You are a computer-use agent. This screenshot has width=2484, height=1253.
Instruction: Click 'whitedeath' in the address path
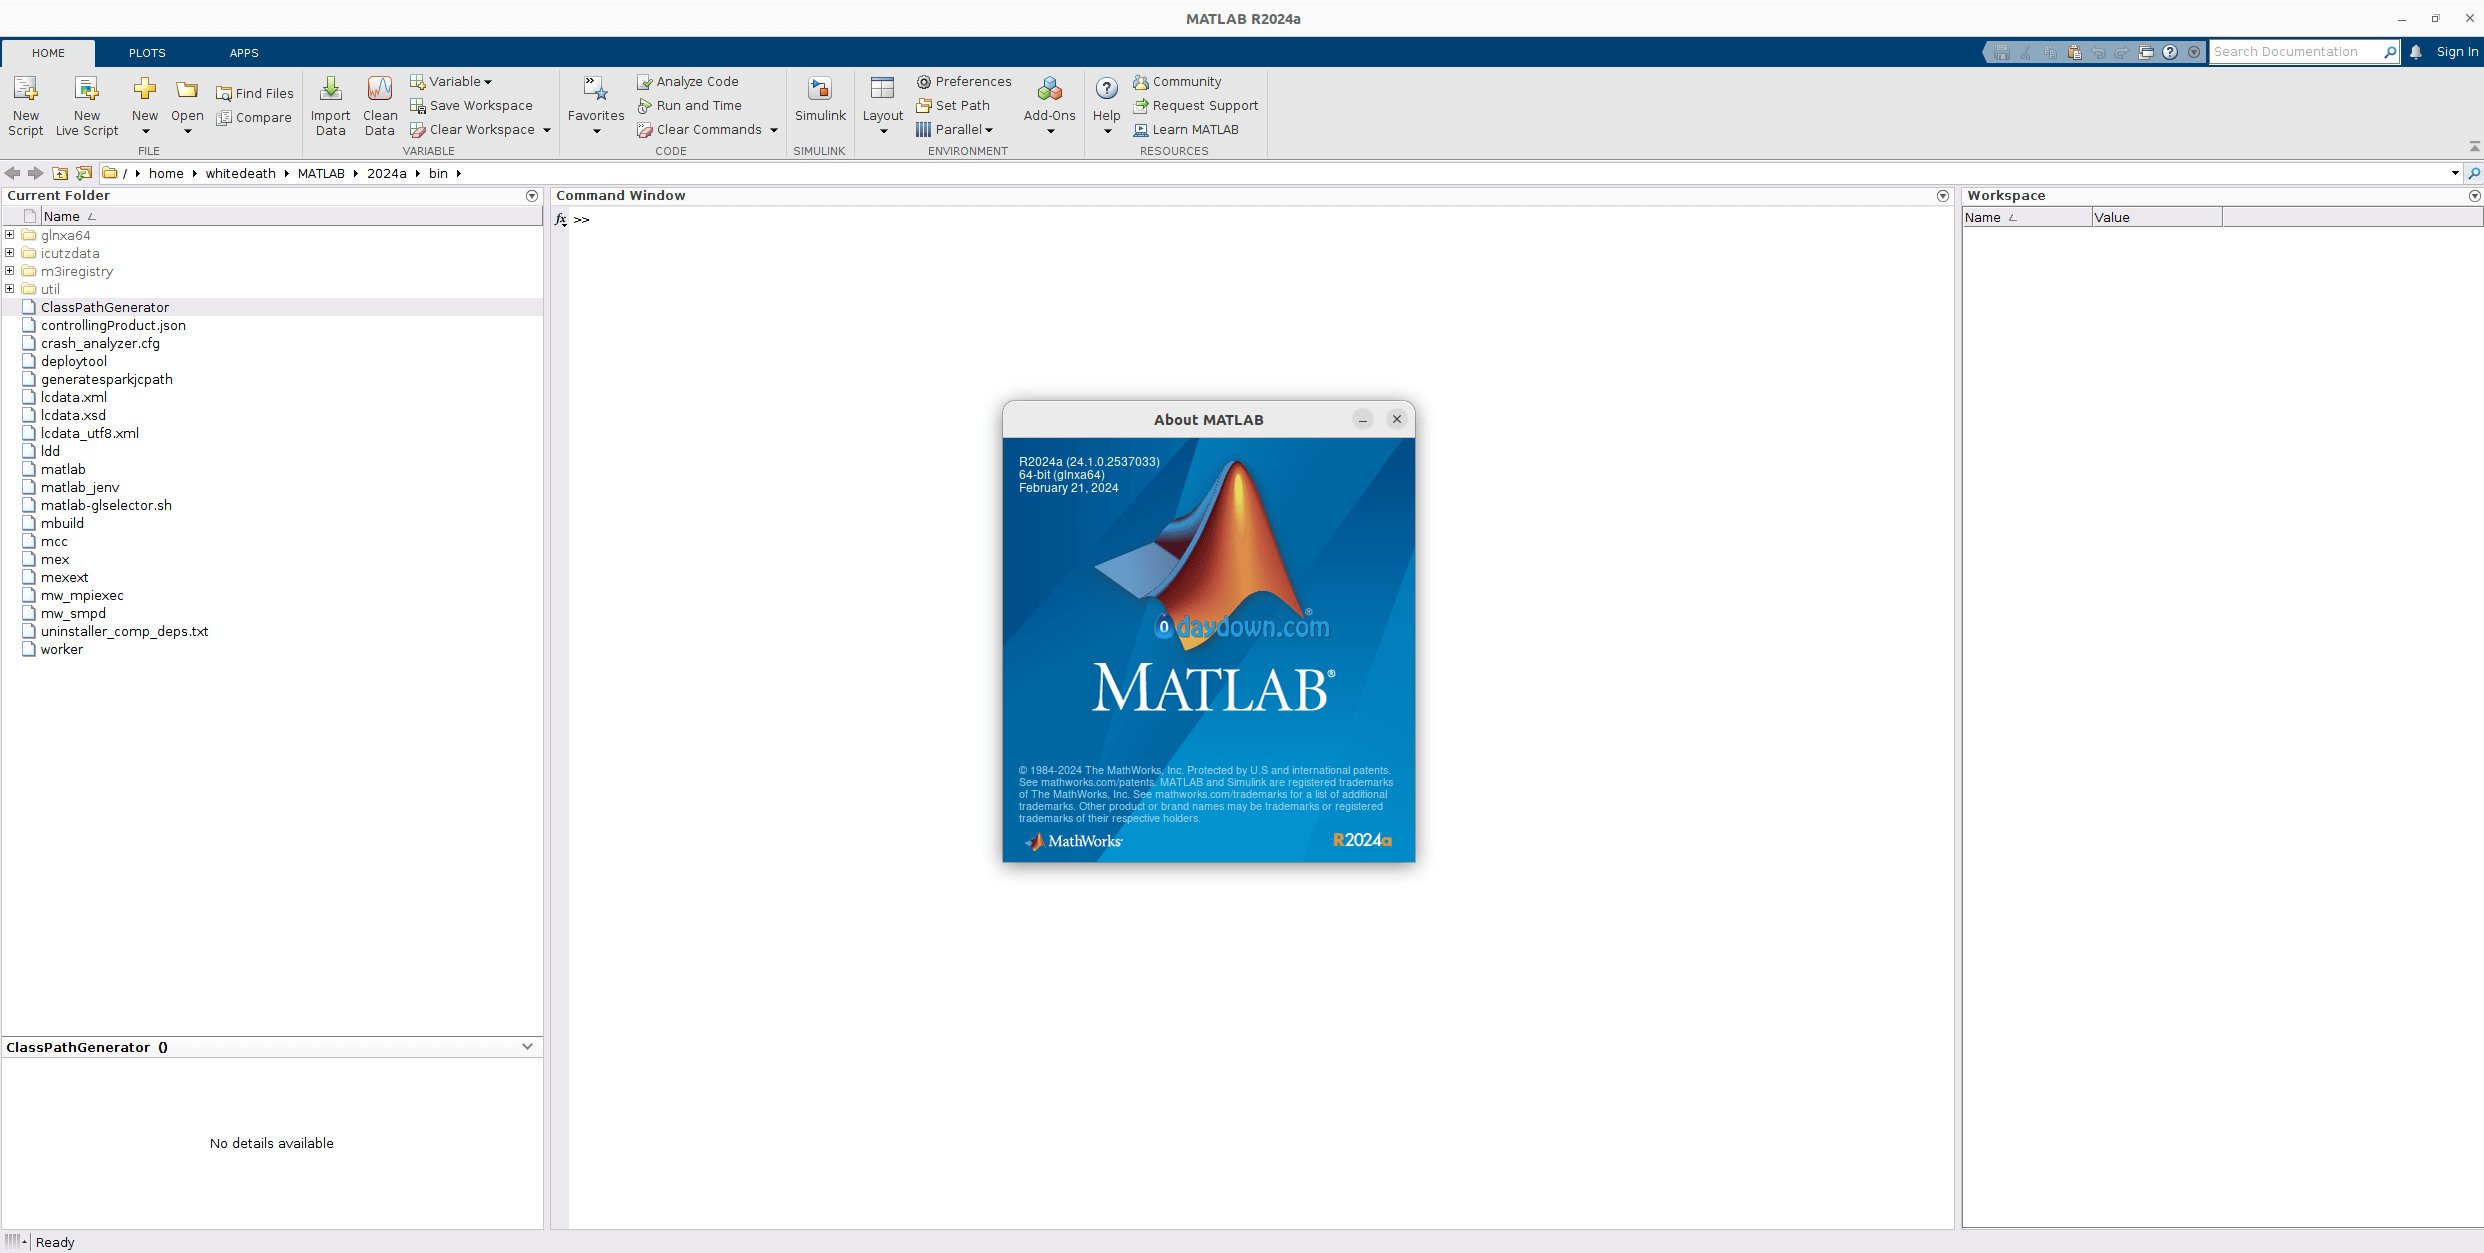click(240, 173)
